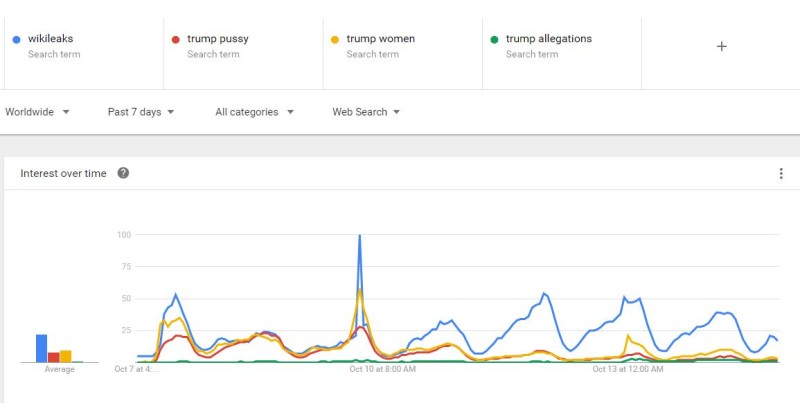Open the chart's three-dot options menu
This screenshot has height=420, width=800.
[x=781, y=174]
